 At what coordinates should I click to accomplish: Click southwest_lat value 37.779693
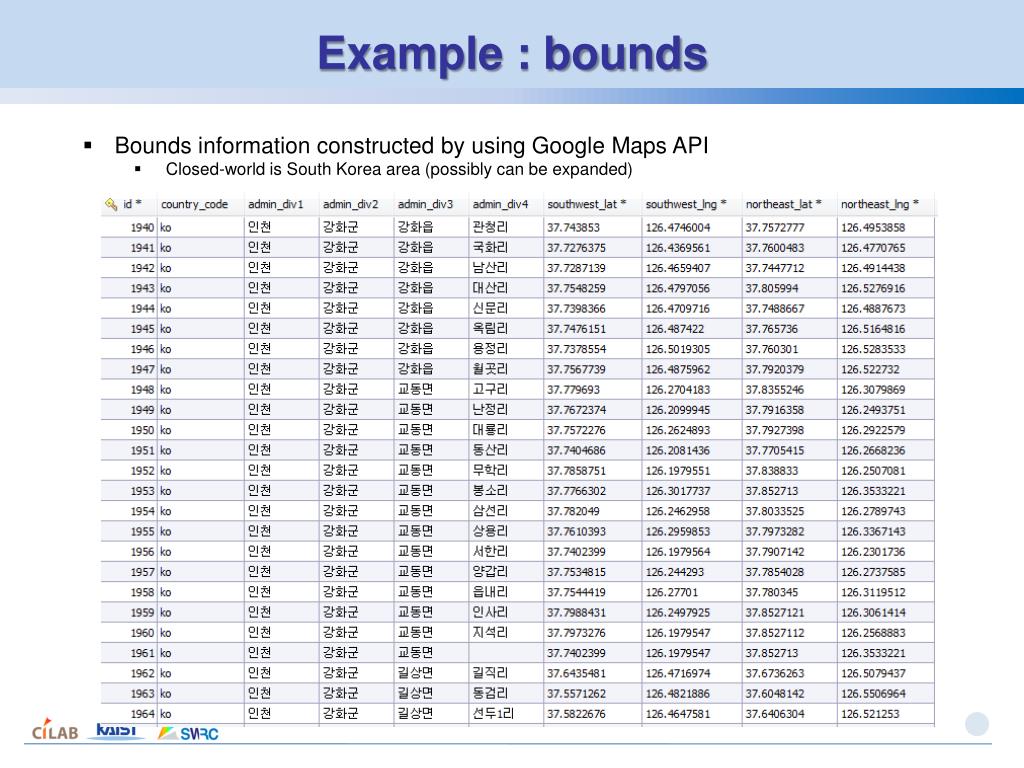(x=573, y=390)
